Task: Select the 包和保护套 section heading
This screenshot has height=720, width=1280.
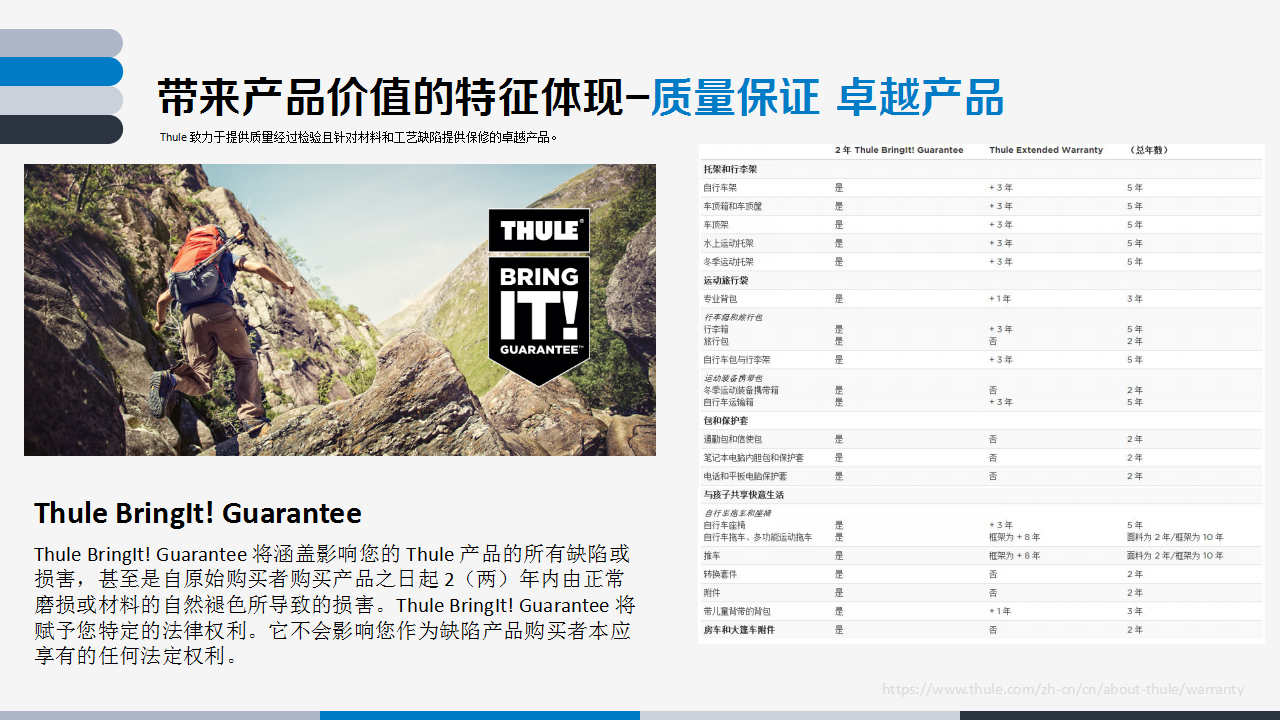Action: click(x=725, y=420)
